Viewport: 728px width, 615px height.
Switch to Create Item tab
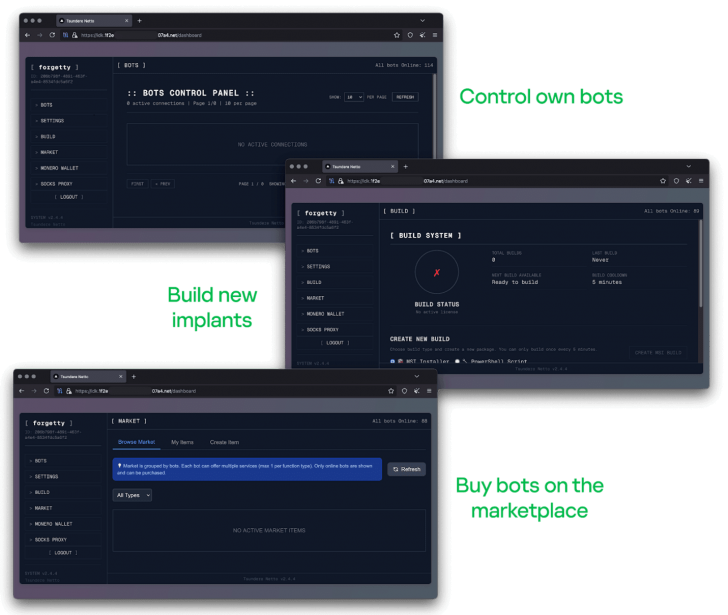(224, 442)
